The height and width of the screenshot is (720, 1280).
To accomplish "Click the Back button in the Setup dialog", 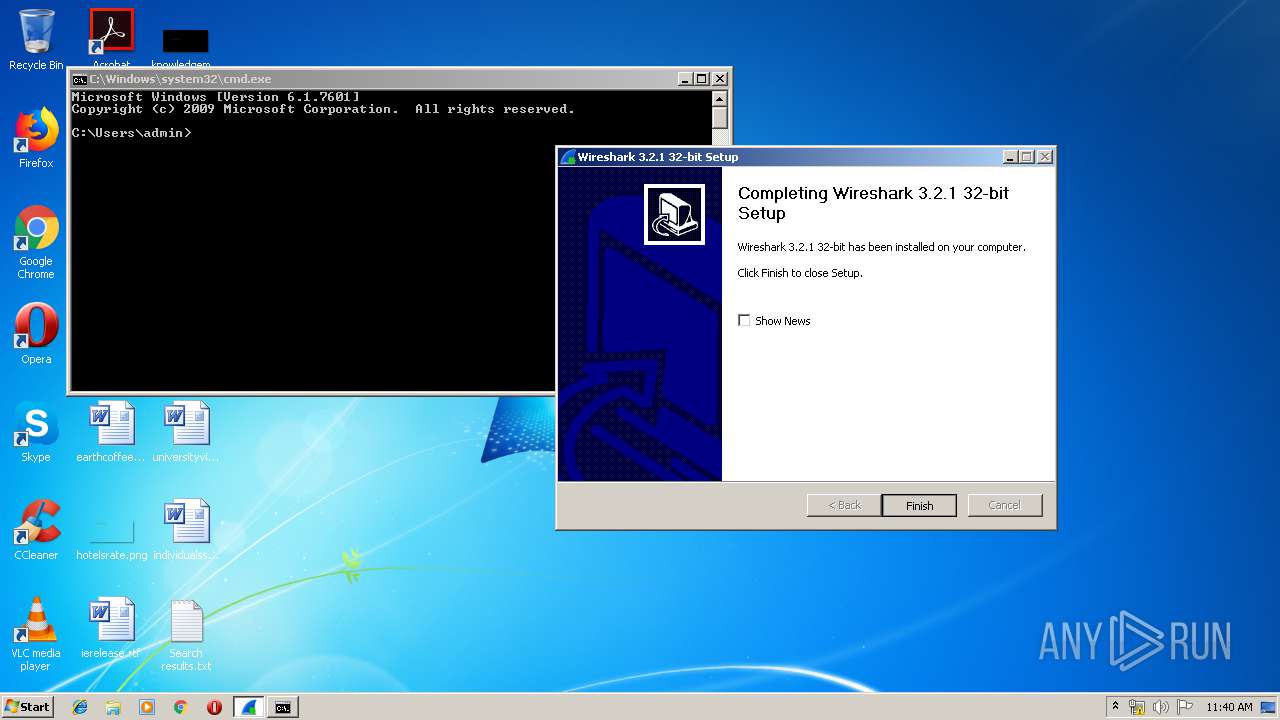I will click(844, 505).
